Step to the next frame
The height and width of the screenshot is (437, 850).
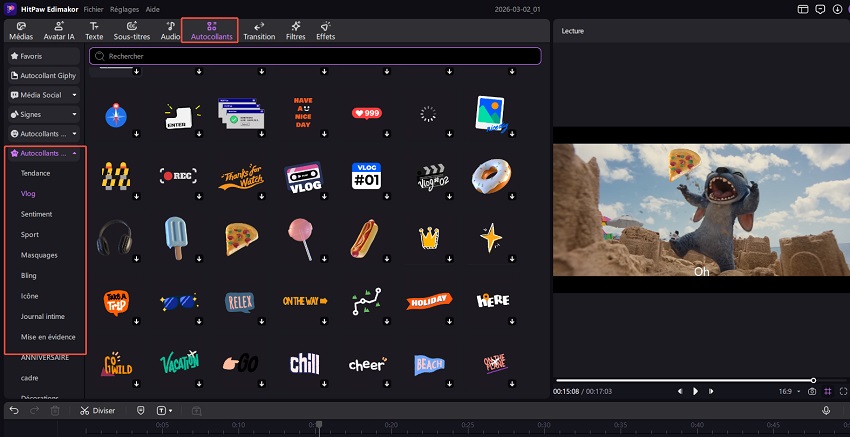[x=711, y=391]
